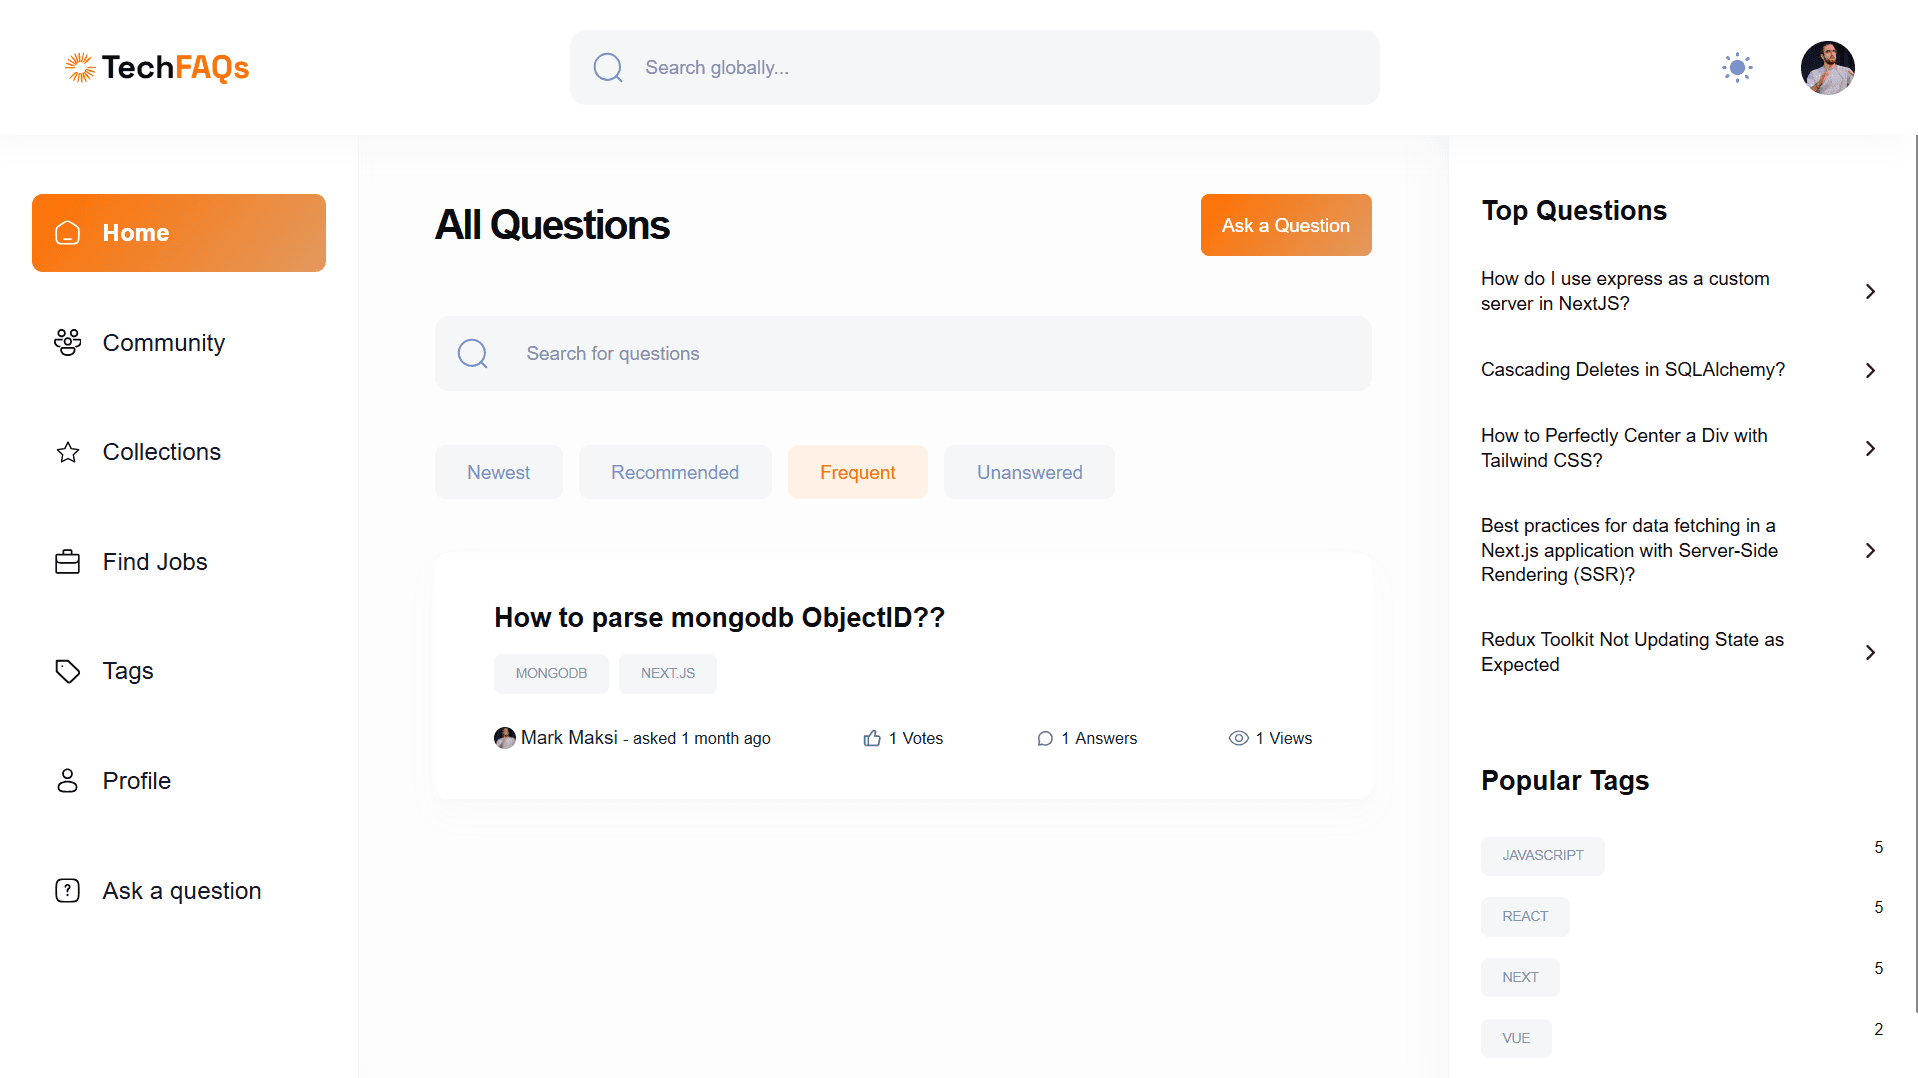Switch to the Recommended filter tab
This screenshot has width=1918, height=1078.
pos(675,472)
